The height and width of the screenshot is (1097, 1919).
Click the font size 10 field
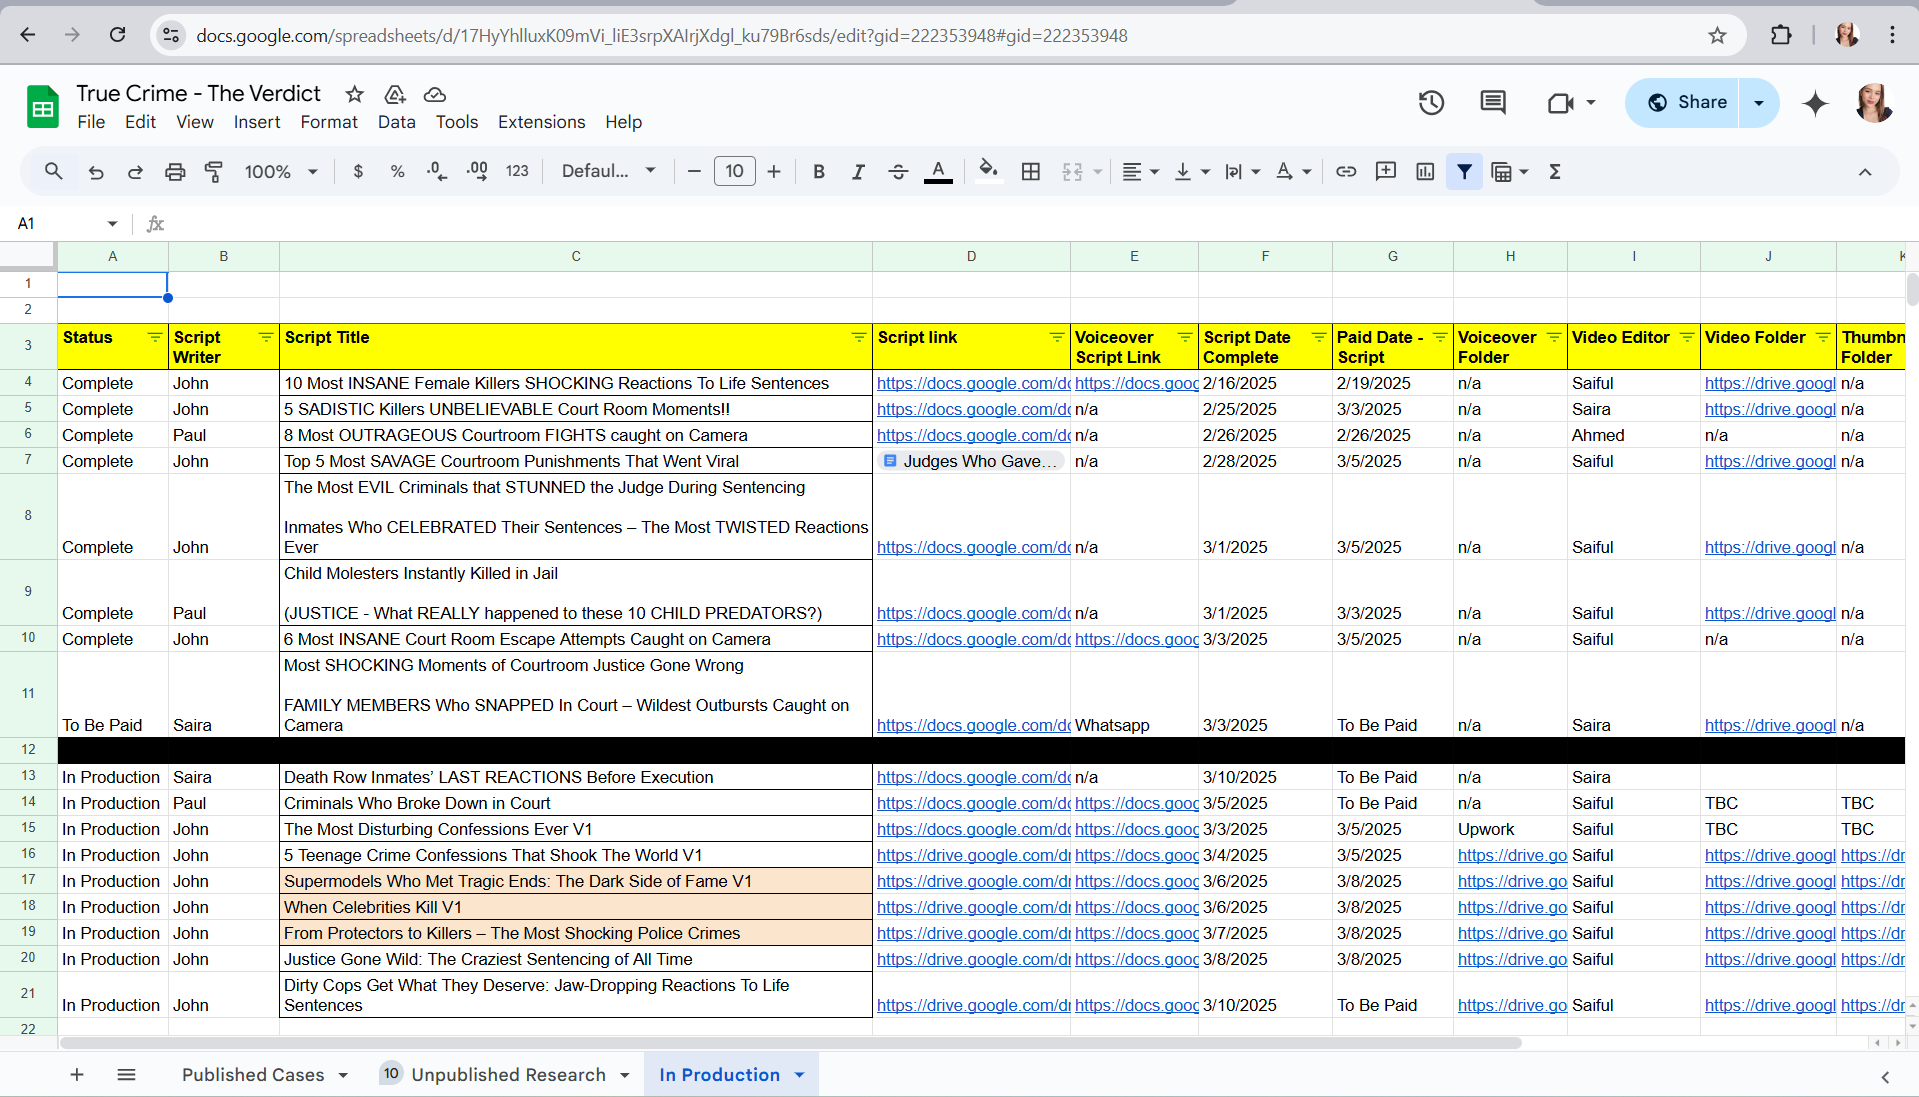coord(735,171)
